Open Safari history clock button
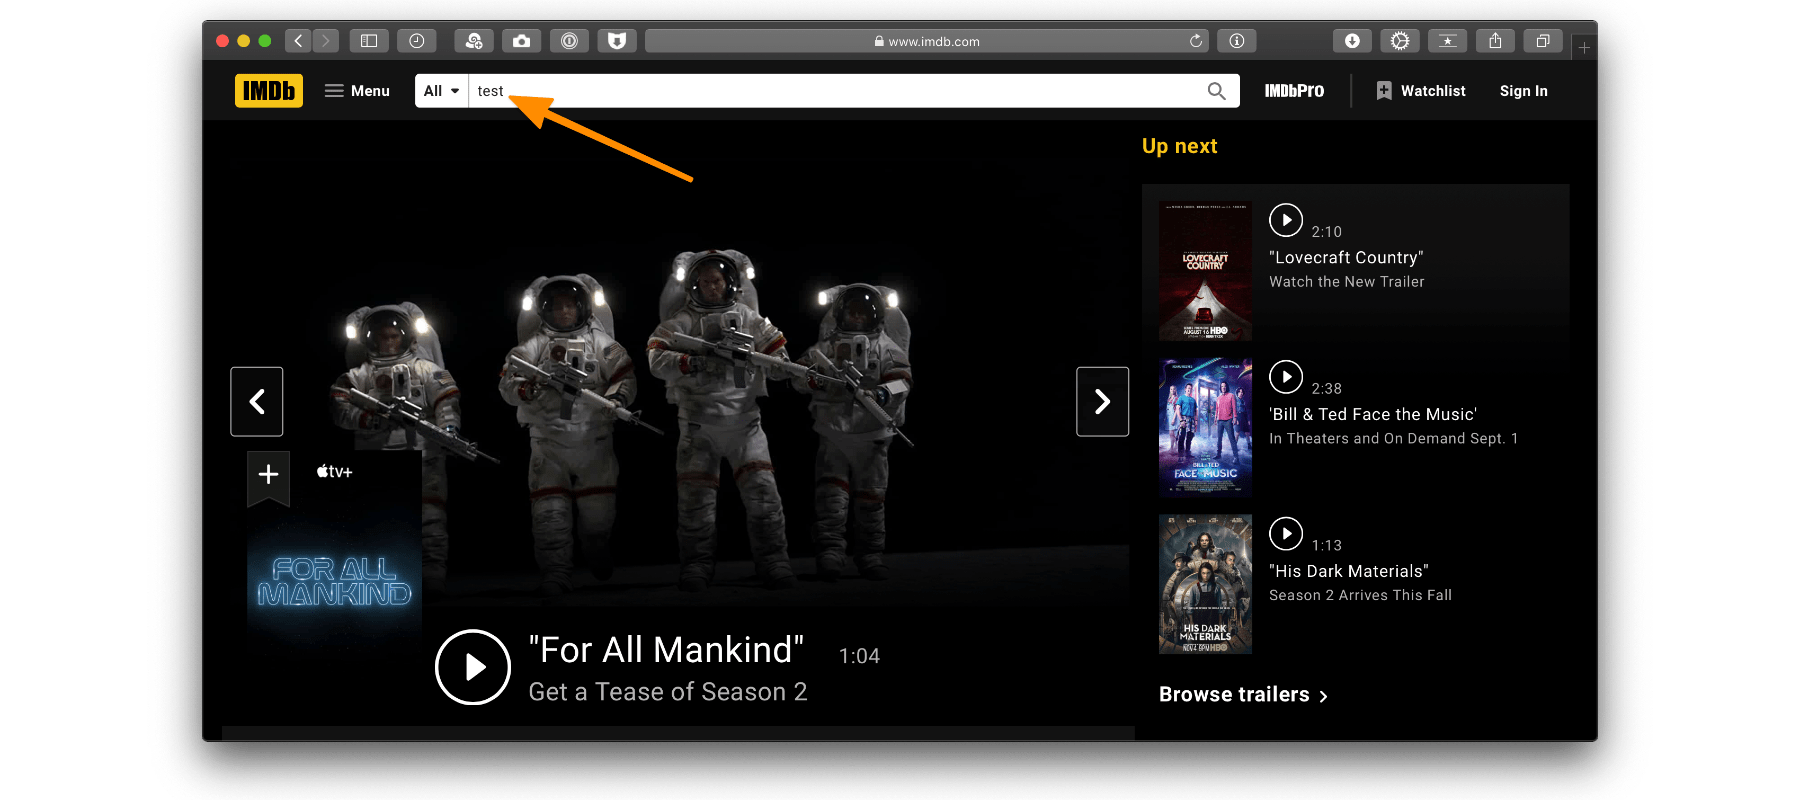 417,41
